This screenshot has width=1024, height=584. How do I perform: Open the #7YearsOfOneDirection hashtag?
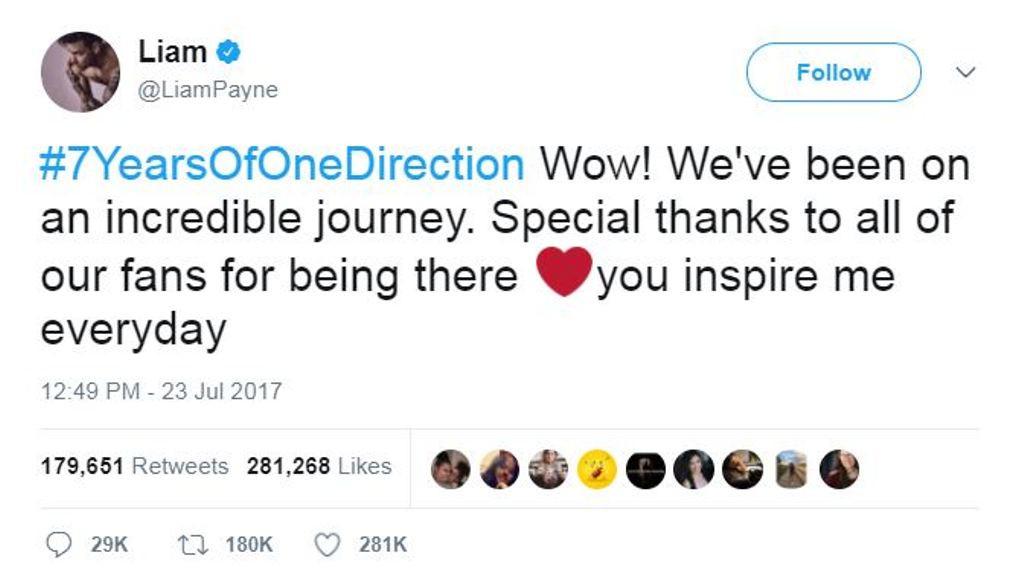click(282, 164)
